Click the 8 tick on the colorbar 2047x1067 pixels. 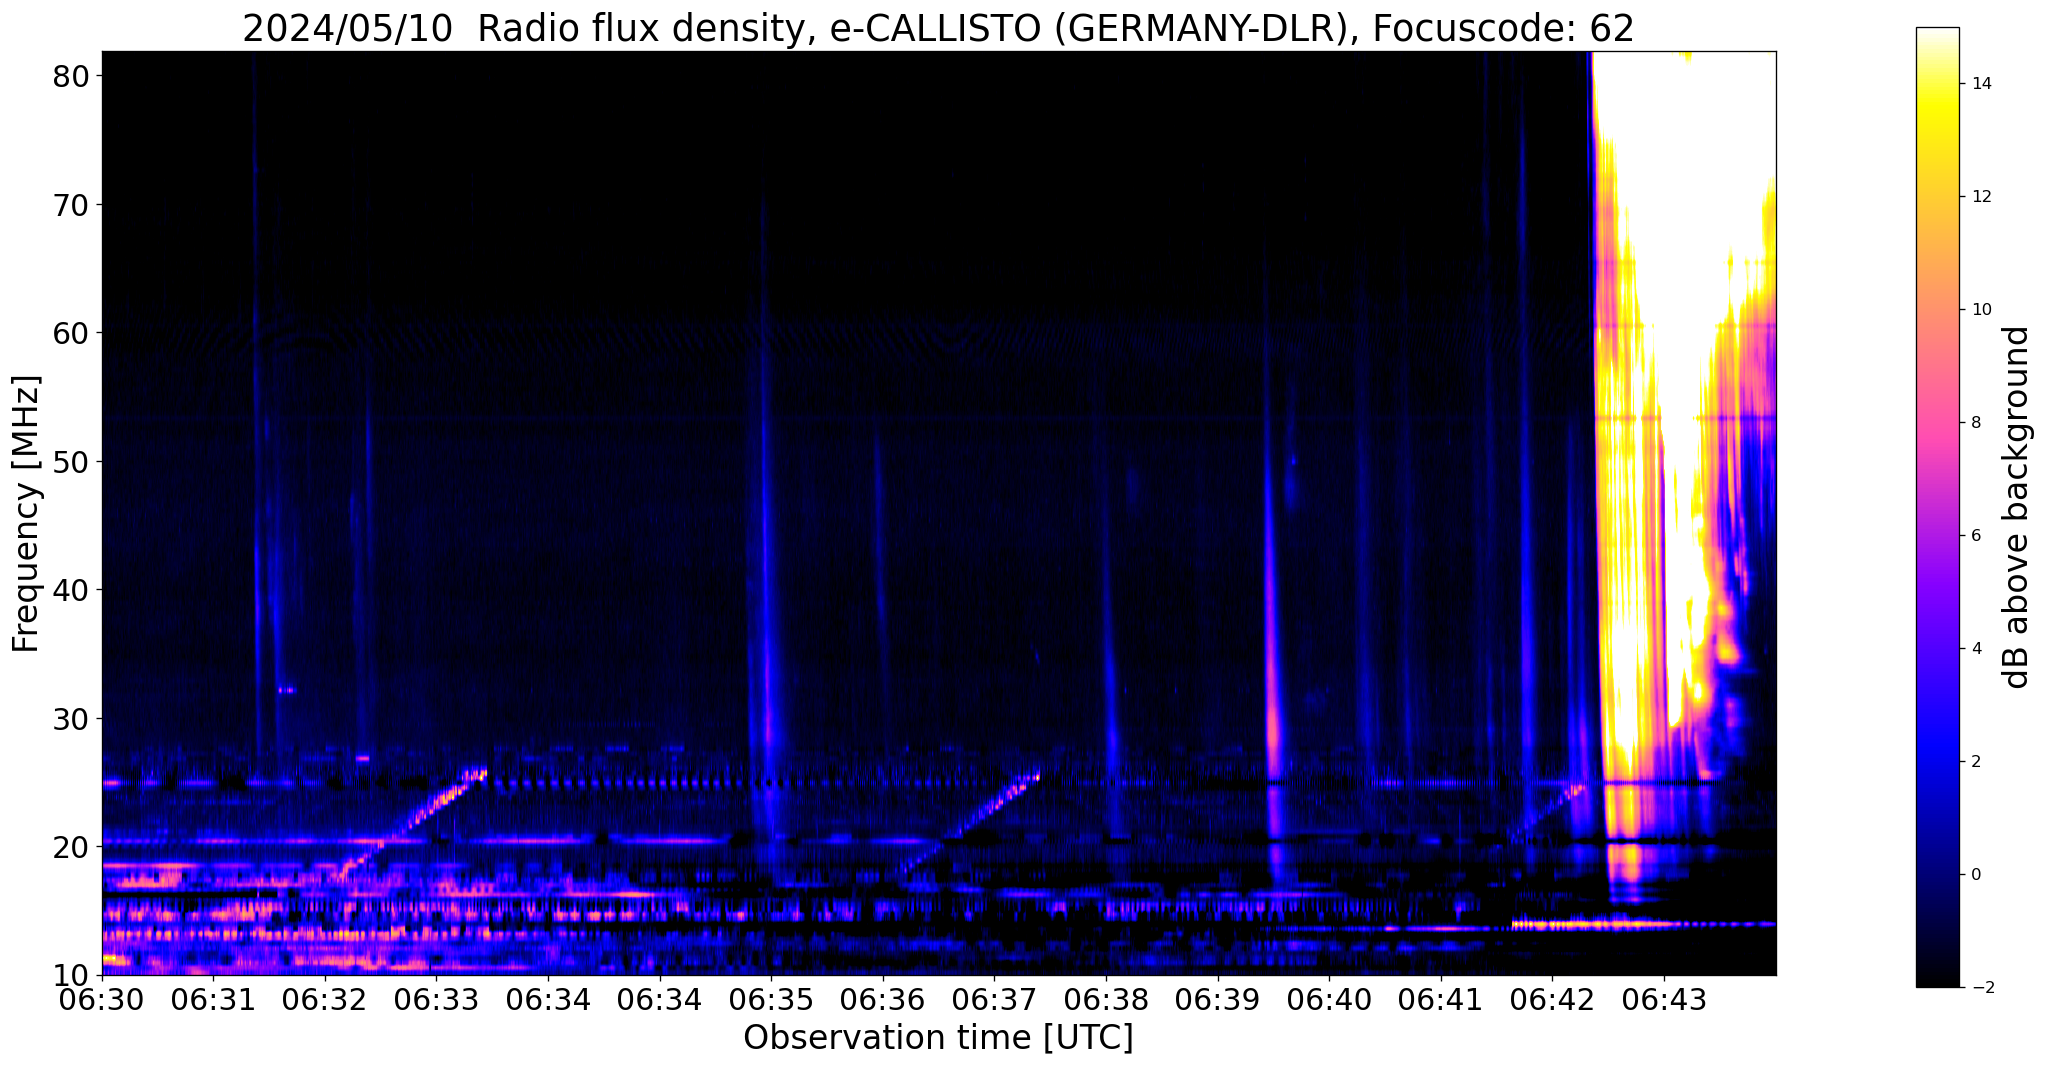coord(1976,423)
